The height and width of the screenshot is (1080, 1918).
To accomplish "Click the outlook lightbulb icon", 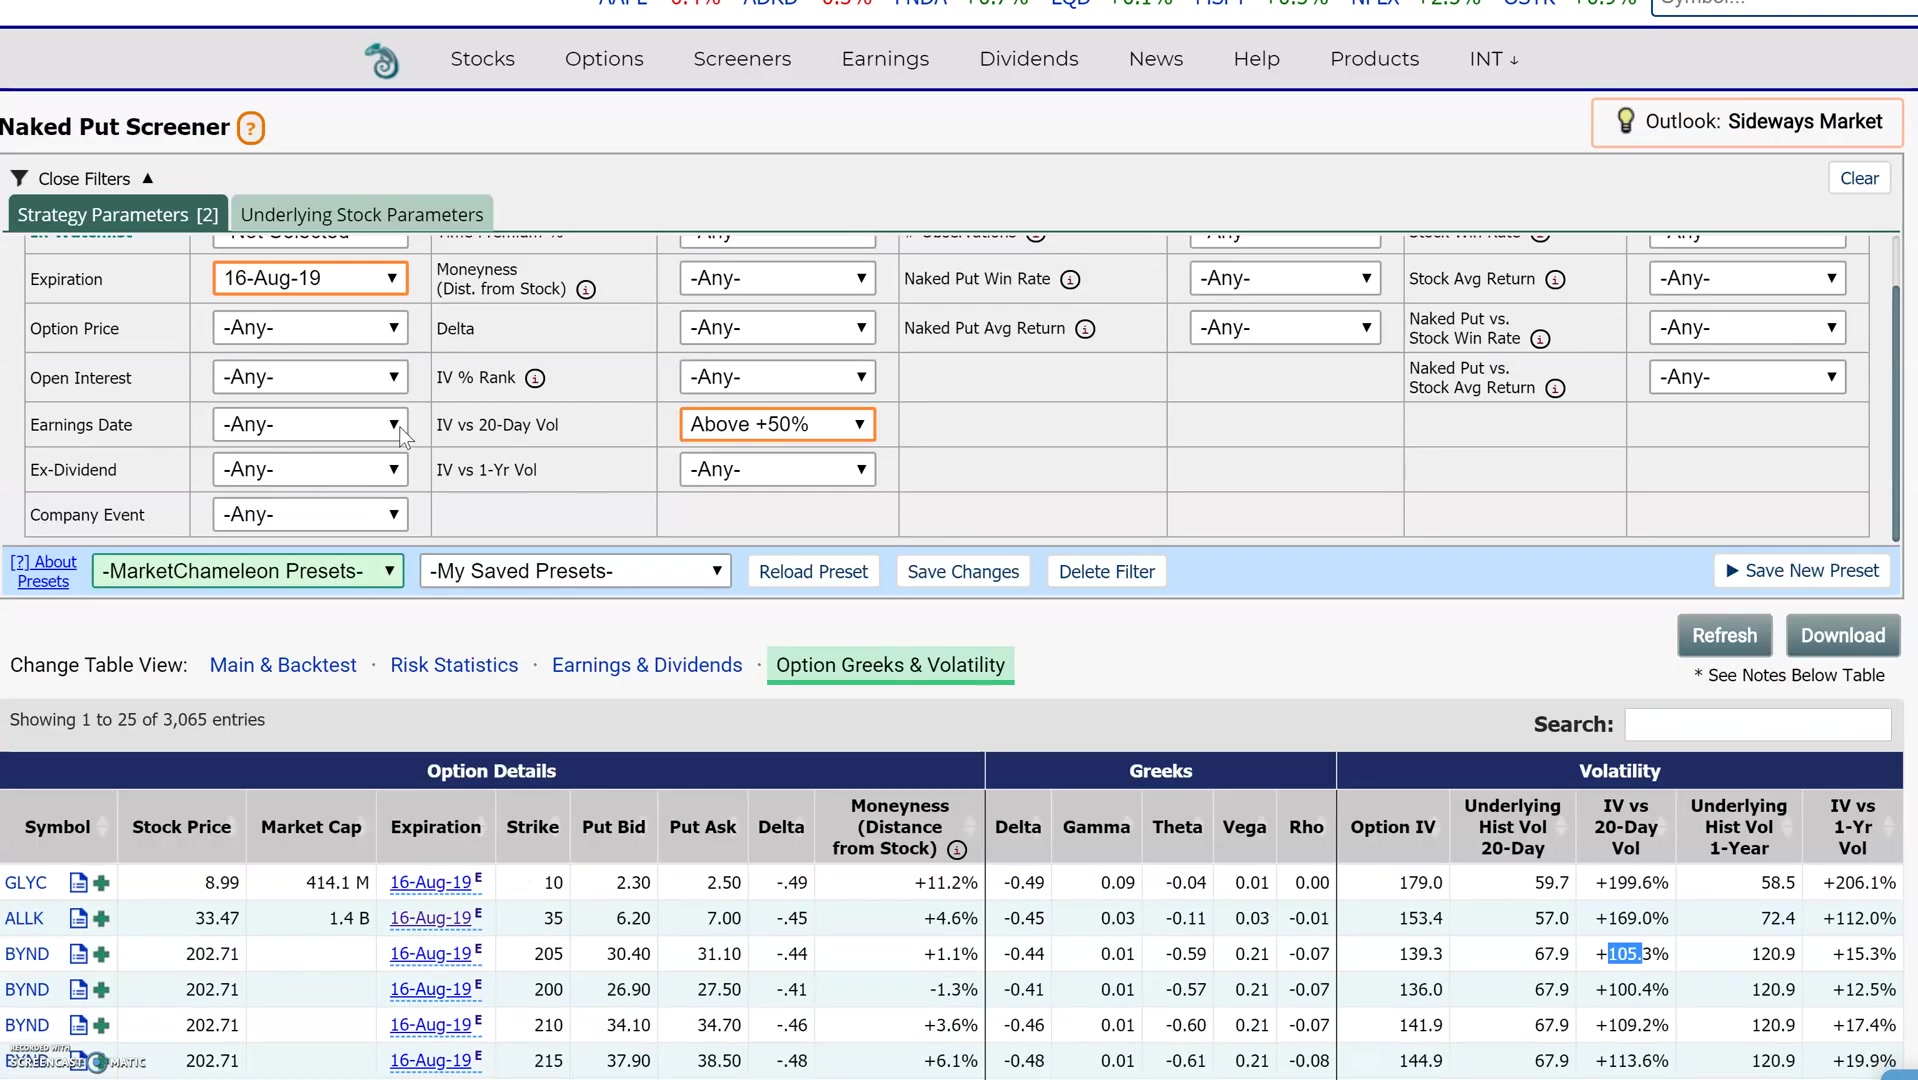I will (1625, 121).
